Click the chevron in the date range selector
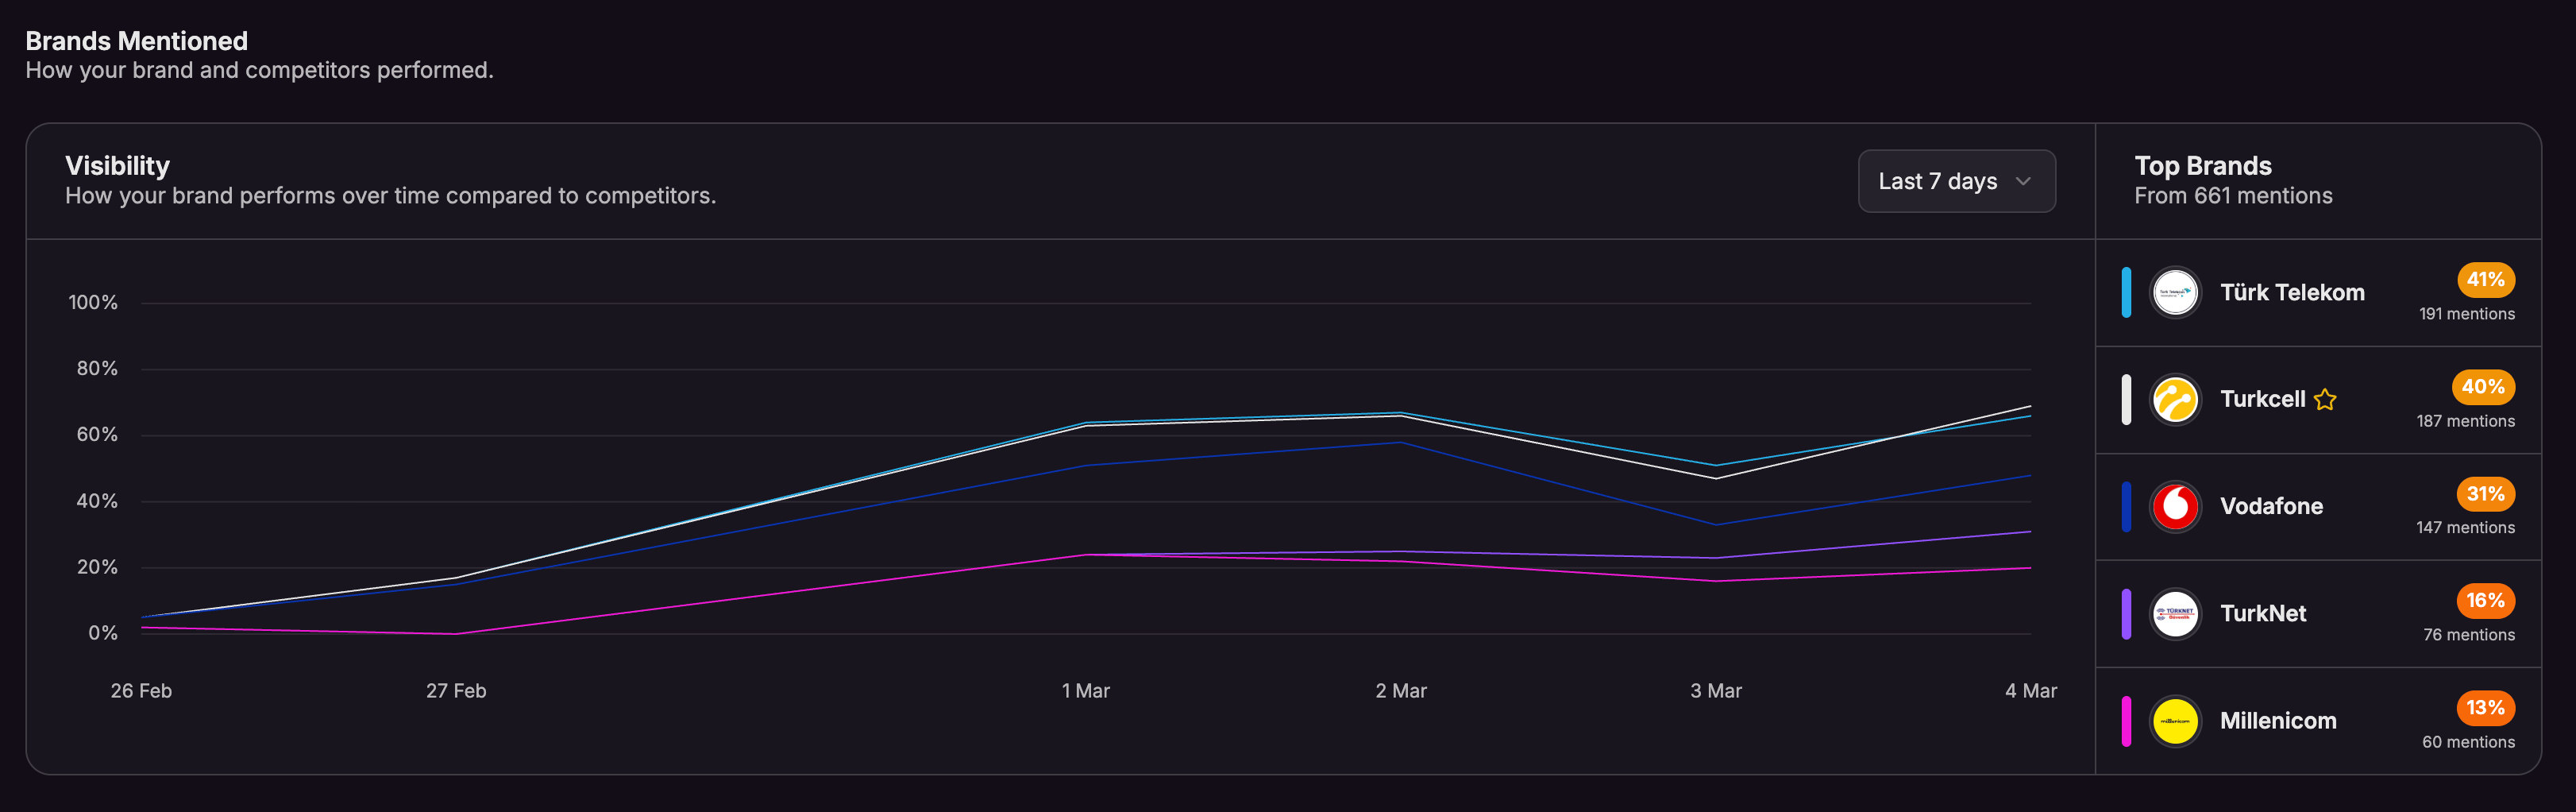 (x=2023, y=181)
